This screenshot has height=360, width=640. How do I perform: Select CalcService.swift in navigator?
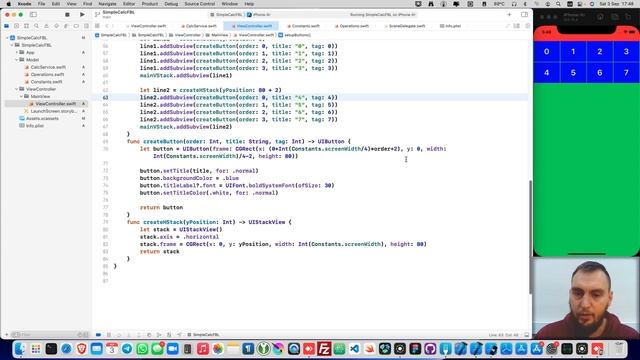(x=48, y=67)
